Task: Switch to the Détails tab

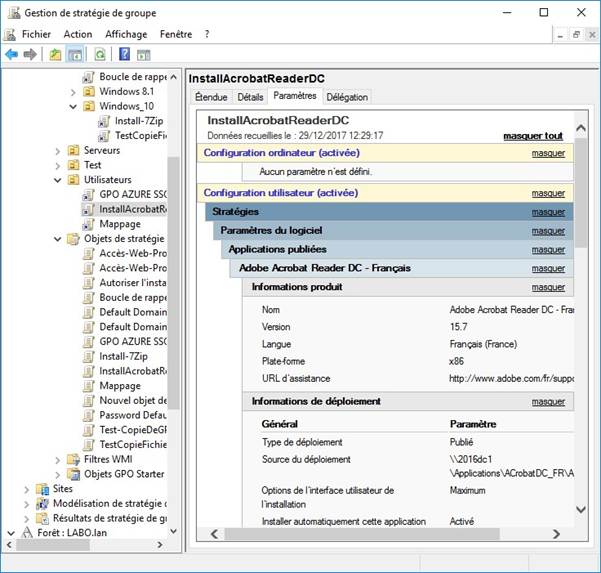Action: coord(250,97)
